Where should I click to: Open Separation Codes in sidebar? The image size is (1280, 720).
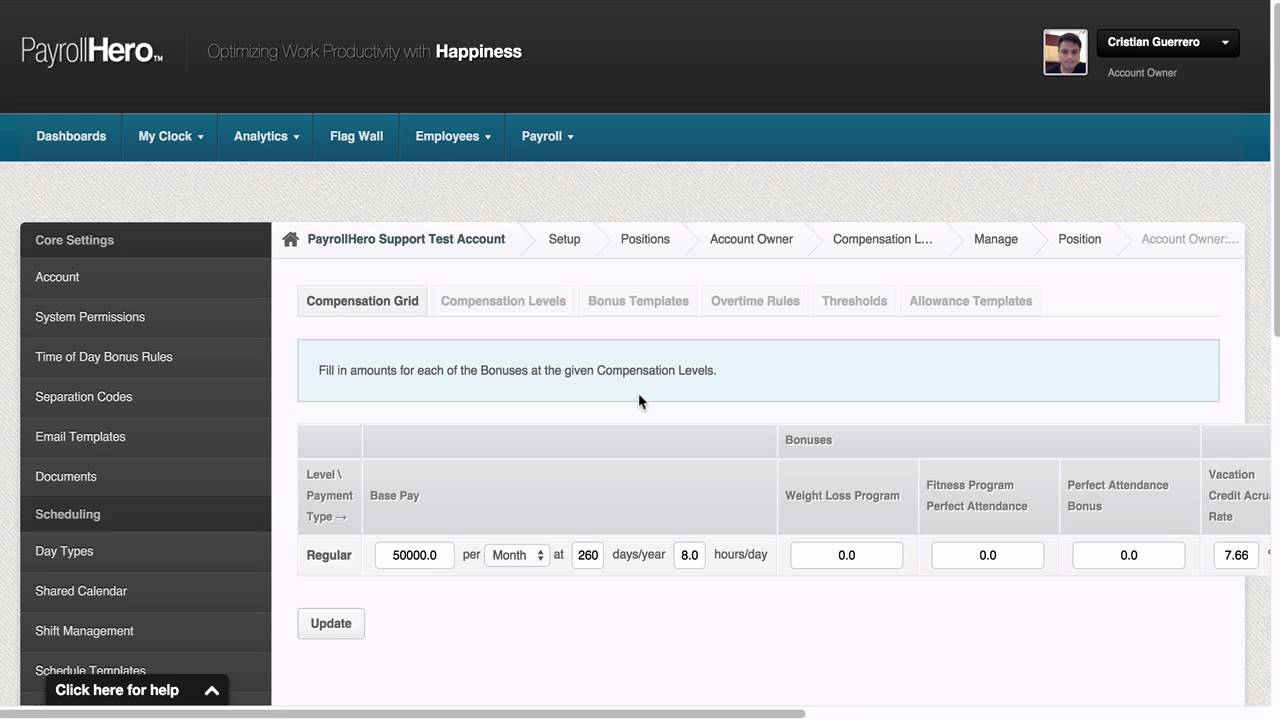click(145, 397)
